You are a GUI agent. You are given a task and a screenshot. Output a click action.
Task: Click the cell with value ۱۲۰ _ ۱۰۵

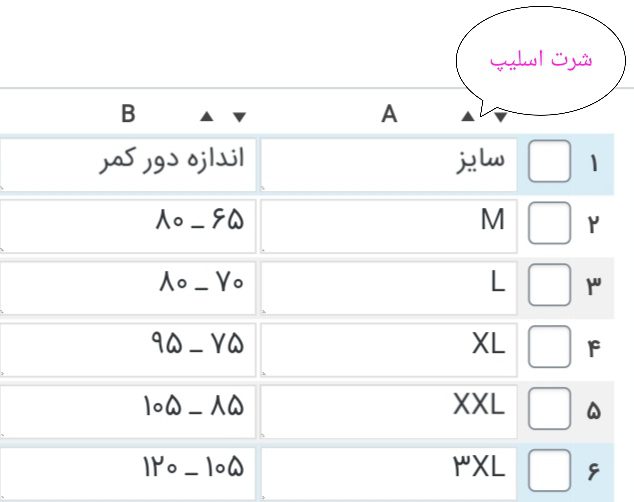pos(128,470)
